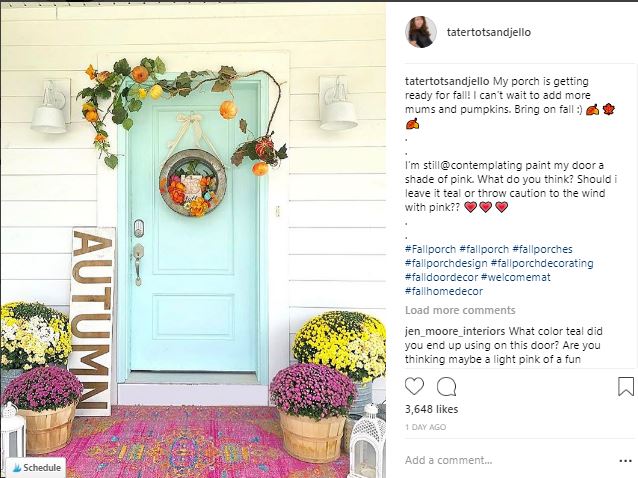Open the #welcomemat hashtag
The image size is (638, 478).
tap(516, 277)
